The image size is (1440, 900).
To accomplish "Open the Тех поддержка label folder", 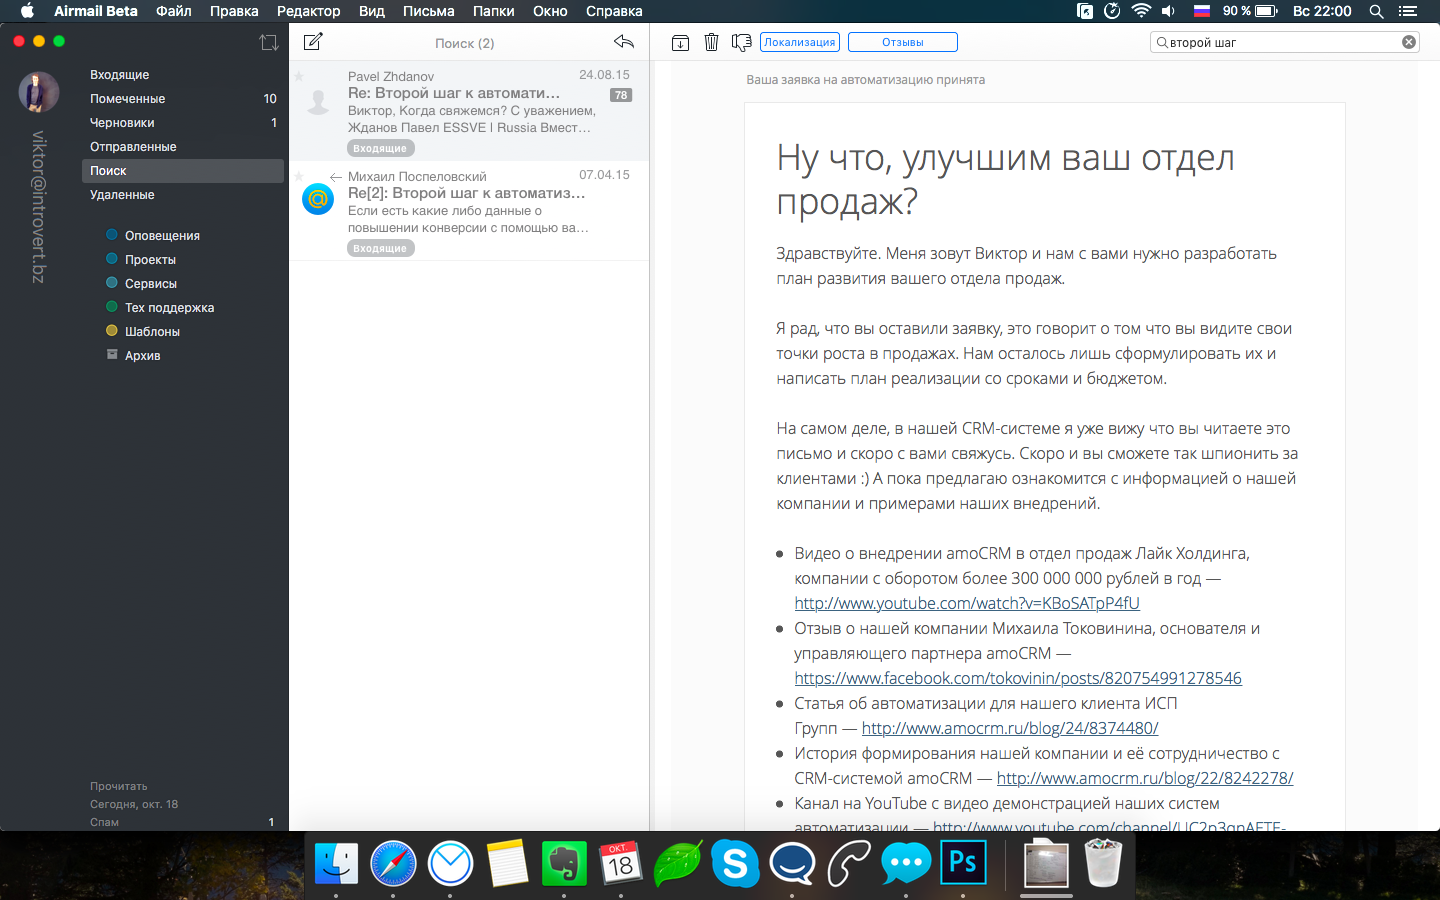I will [169, 308].
